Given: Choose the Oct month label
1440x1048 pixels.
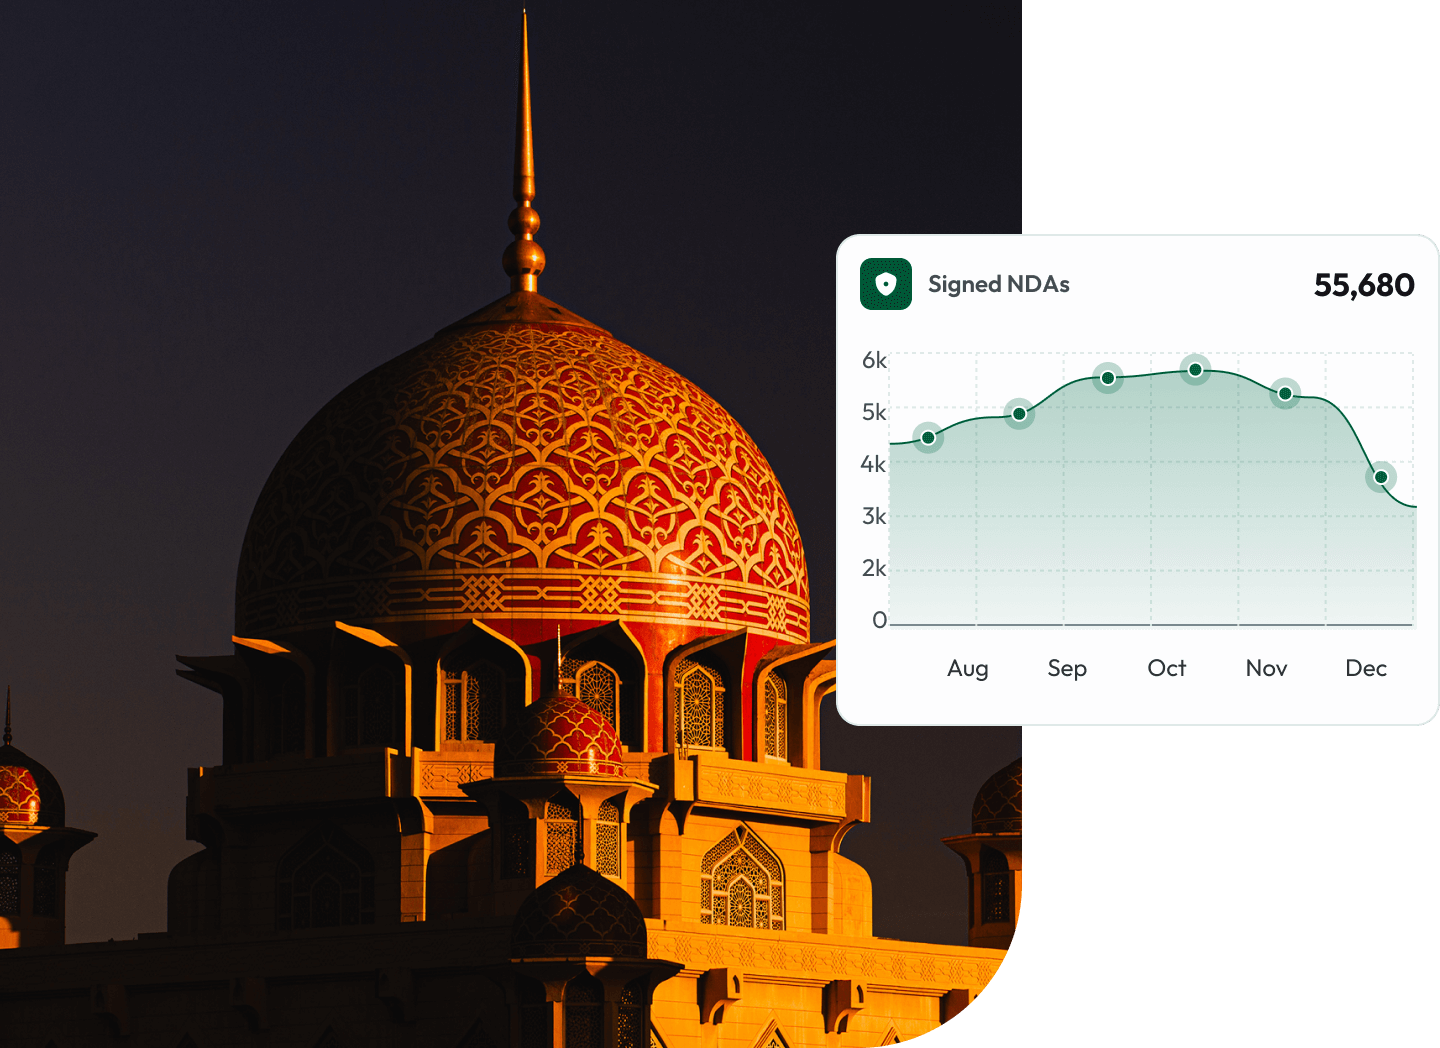Looking at the screenshot, I should tap(1166, 668).
